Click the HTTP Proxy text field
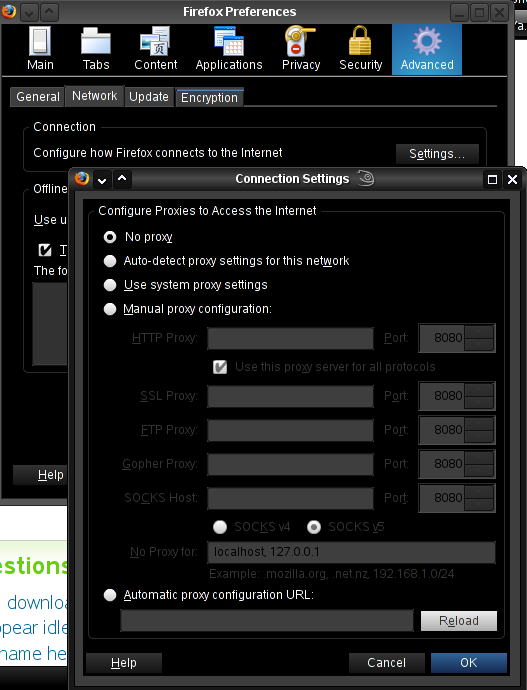Screen dimensions: 527x690 pyautogui.click(x=290, y=338)
